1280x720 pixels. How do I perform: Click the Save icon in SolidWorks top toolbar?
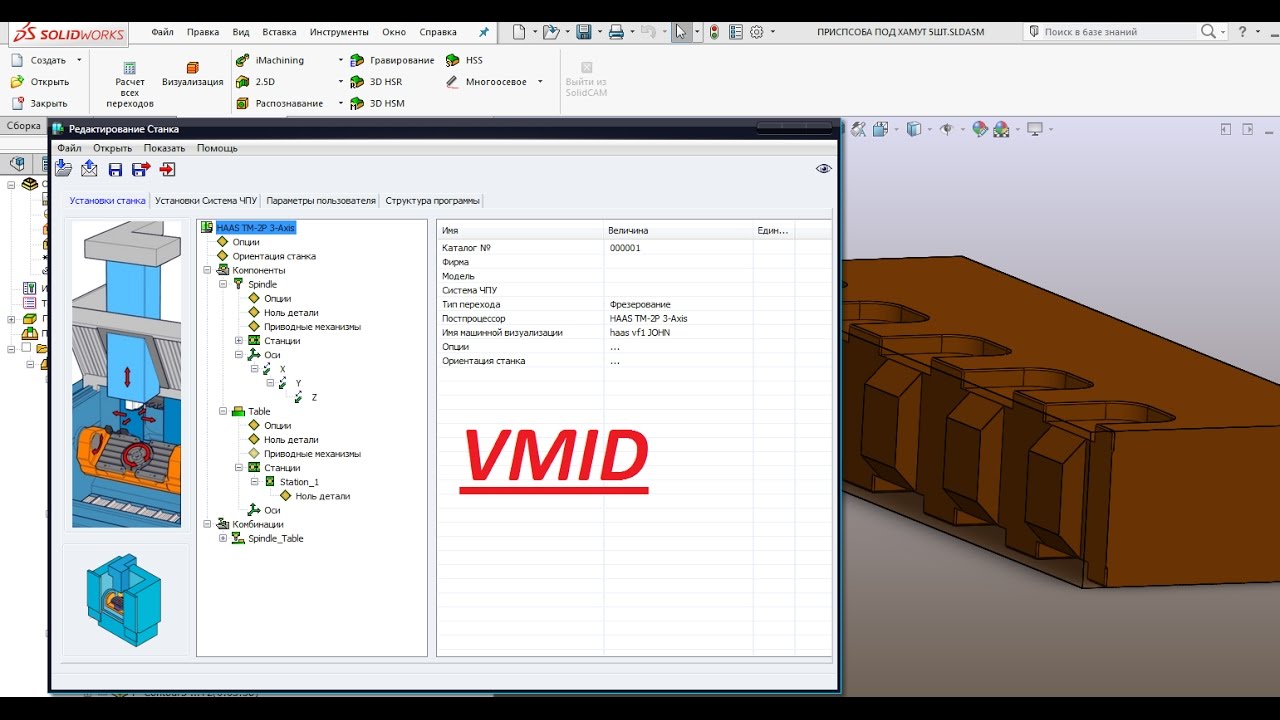tap(584, 32)
